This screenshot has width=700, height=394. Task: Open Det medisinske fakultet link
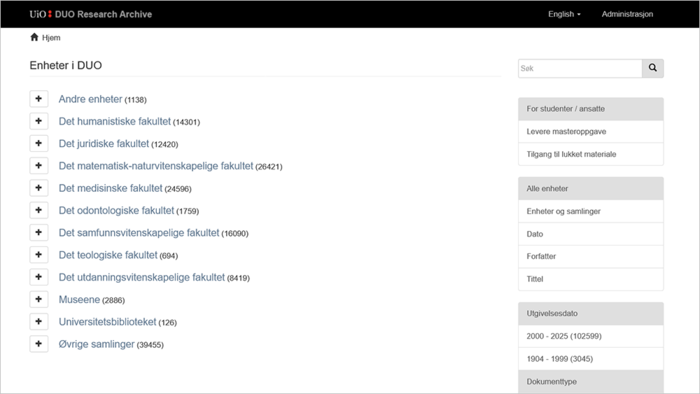pyautogui.click(x=110, y=188)
